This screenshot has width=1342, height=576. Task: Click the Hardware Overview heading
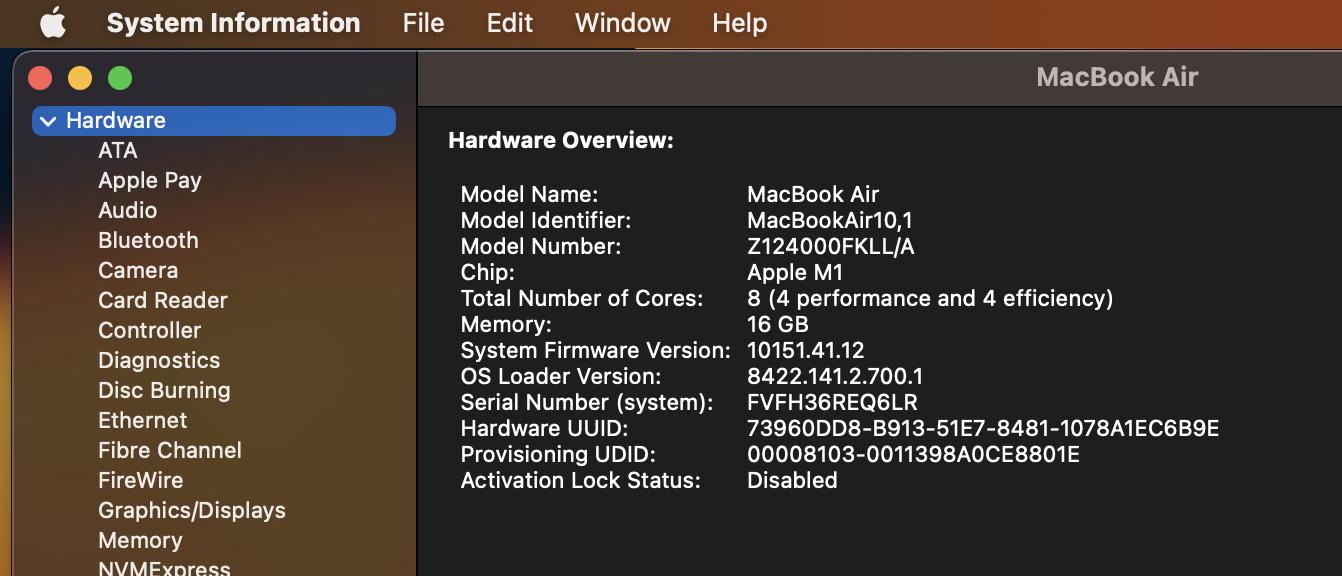pyautogui.click(x=561, y=141)
